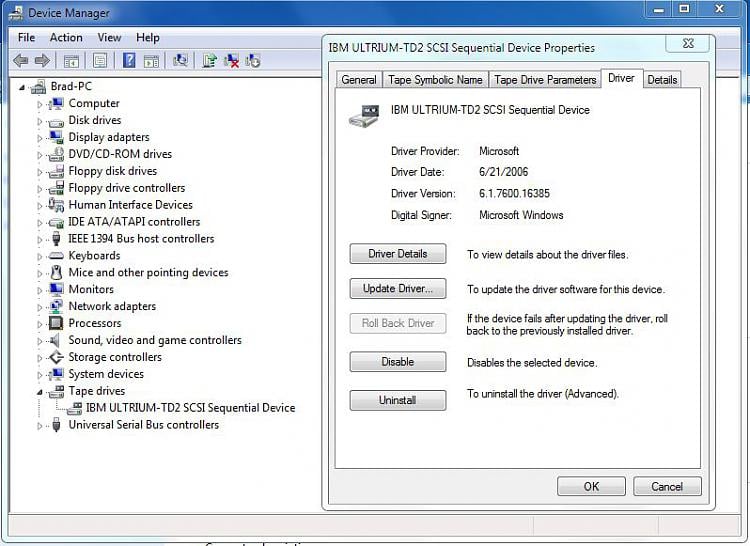Click the Computer category icon
This screenshot has height=546, width=750.
pyautogui.click(x=56, y=103)
